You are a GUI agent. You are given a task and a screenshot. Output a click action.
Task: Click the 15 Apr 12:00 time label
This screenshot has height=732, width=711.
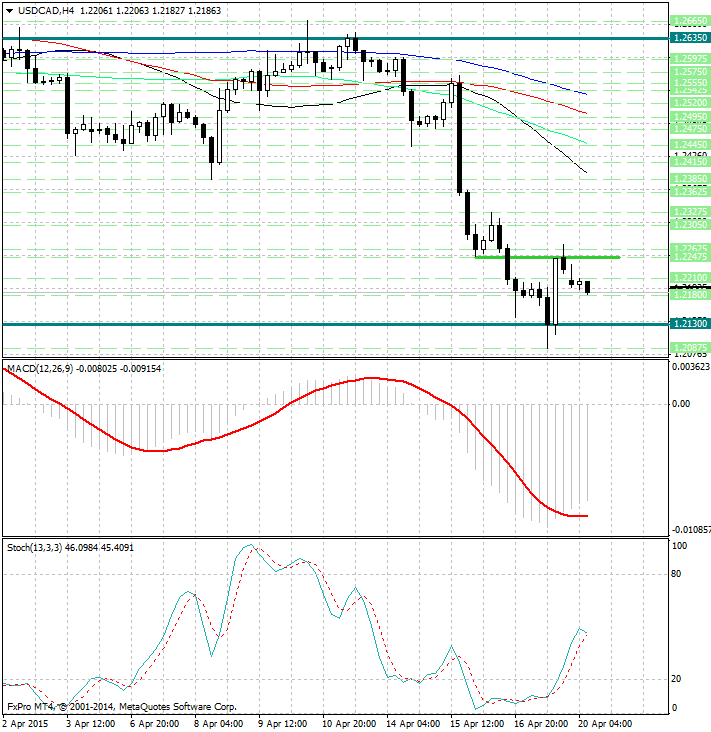point(477,724)
